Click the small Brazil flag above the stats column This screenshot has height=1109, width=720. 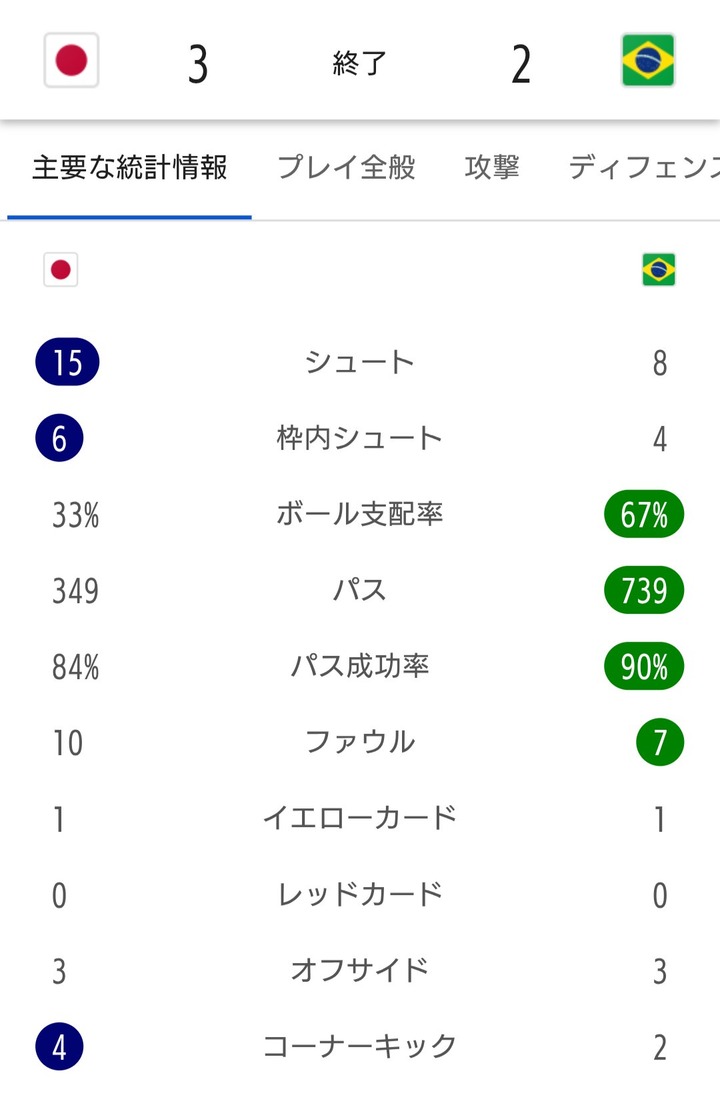tap(658, 270)
